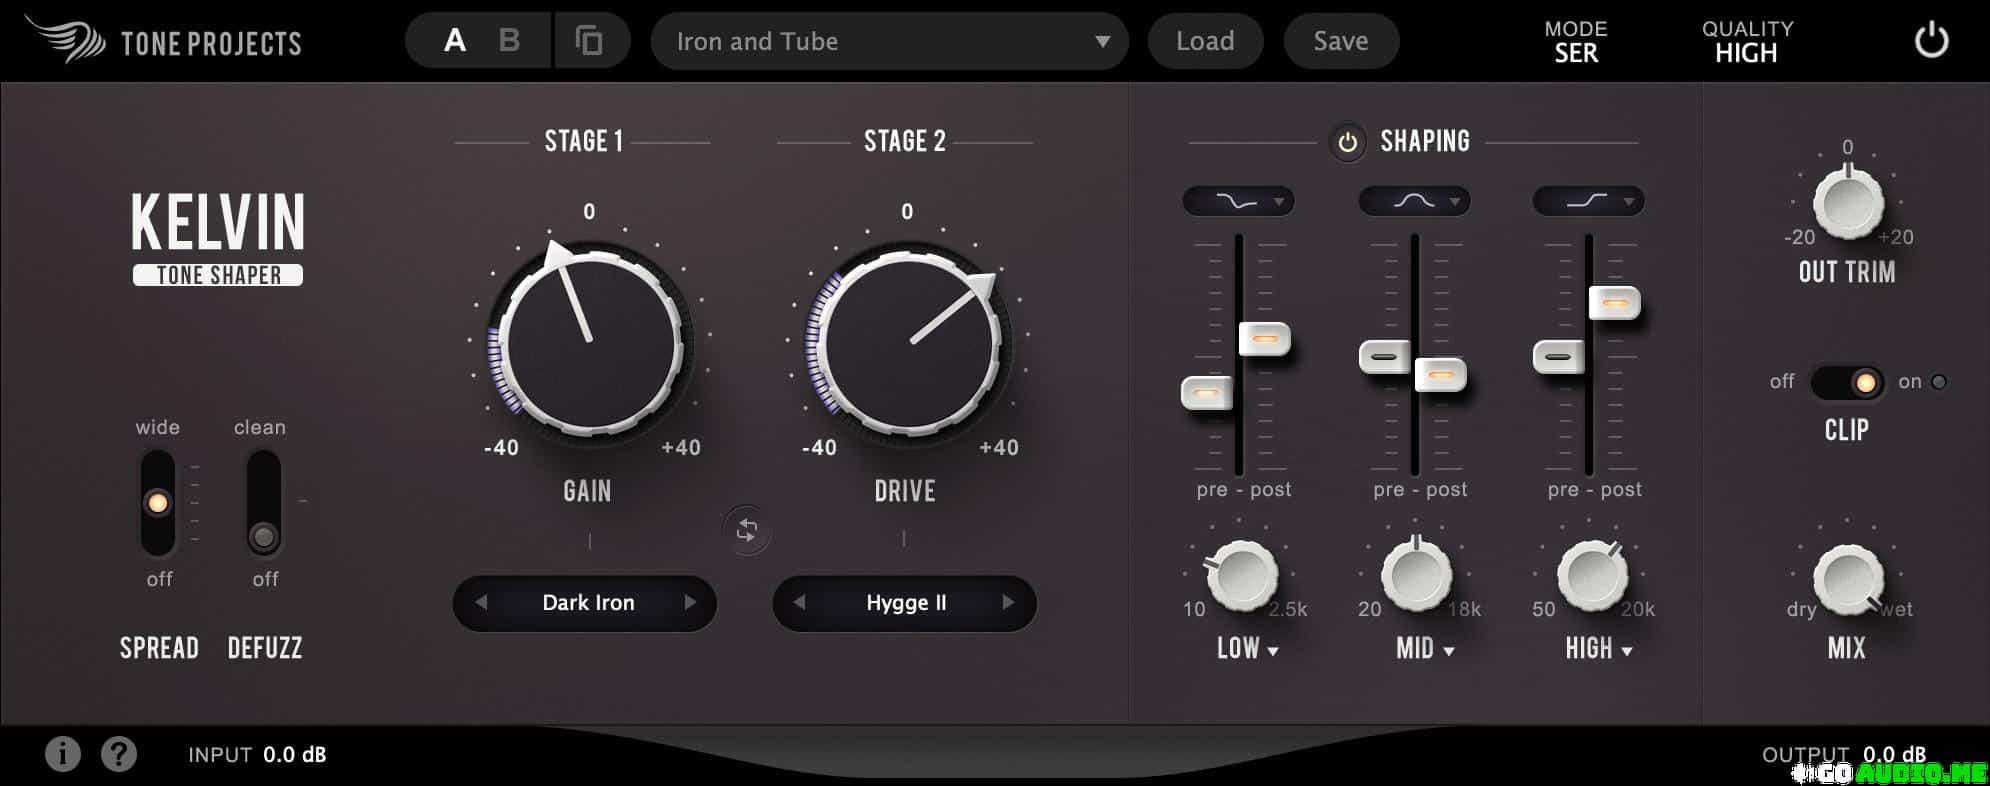Click the Save button

point(1341,41)
